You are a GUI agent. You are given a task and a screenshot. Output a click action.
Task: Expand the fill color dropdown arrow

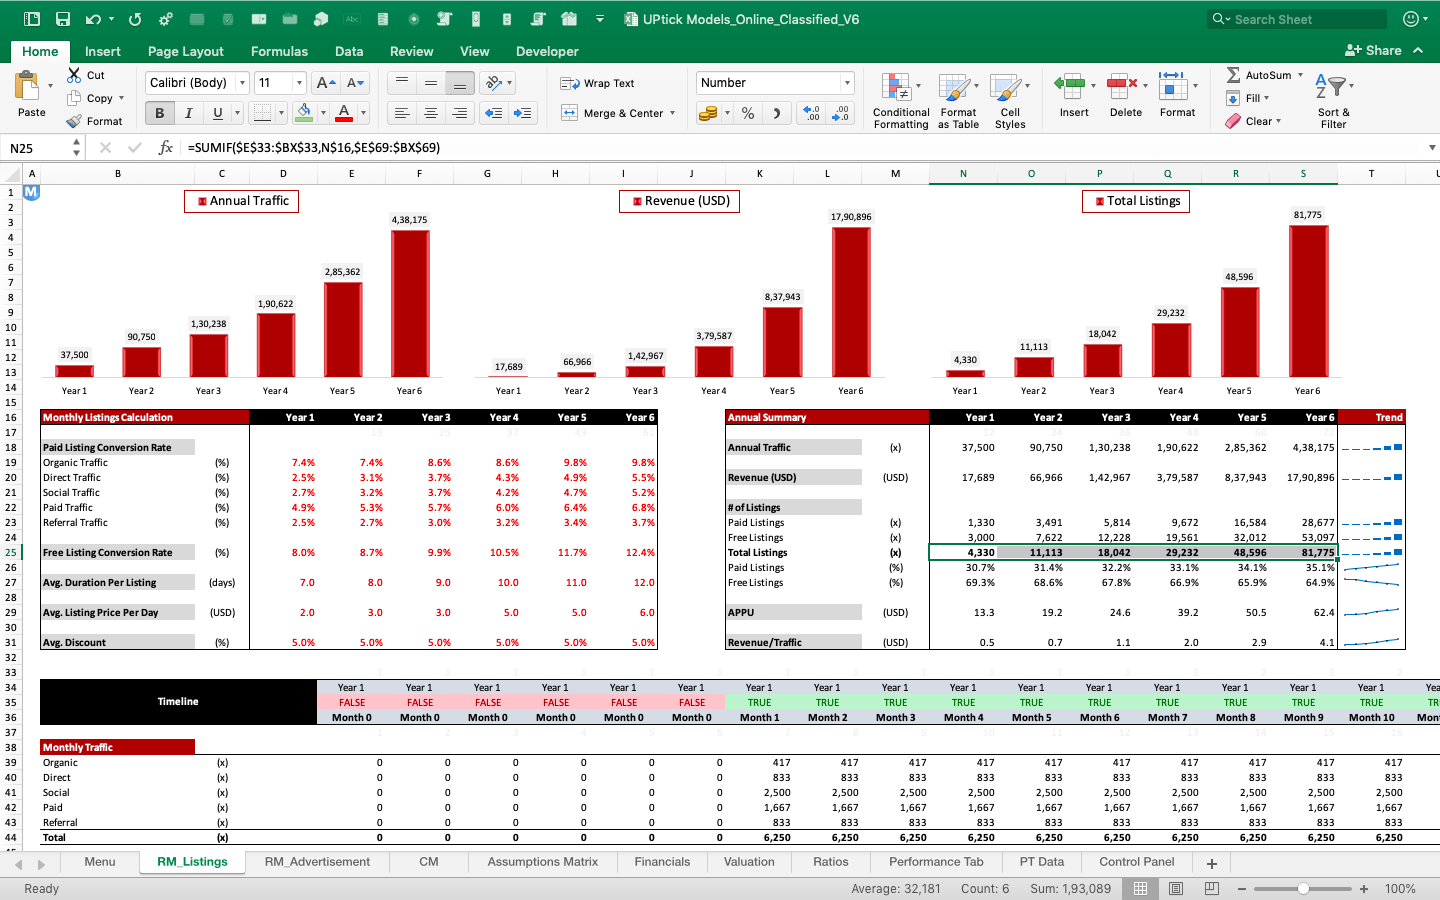[x=323, y=113]
